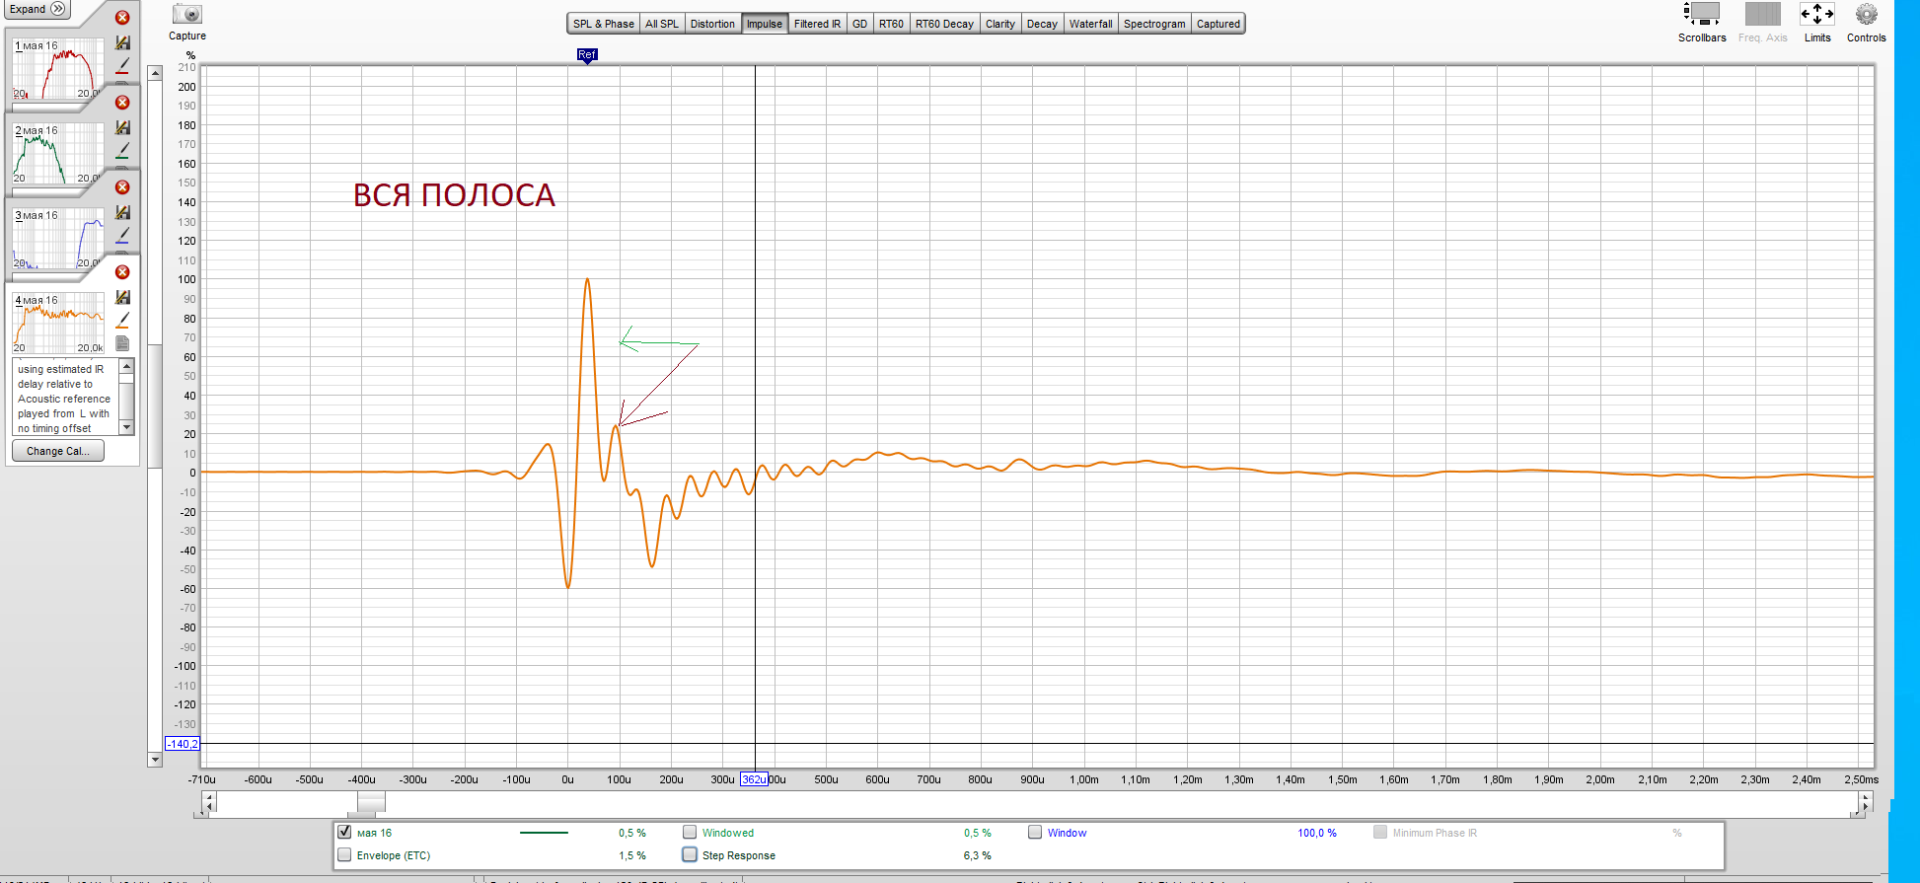Switch to the SPL & Phase tab
Image resolution: width=1920 pixels, height=883 pixels.
(x=603, y=24)
